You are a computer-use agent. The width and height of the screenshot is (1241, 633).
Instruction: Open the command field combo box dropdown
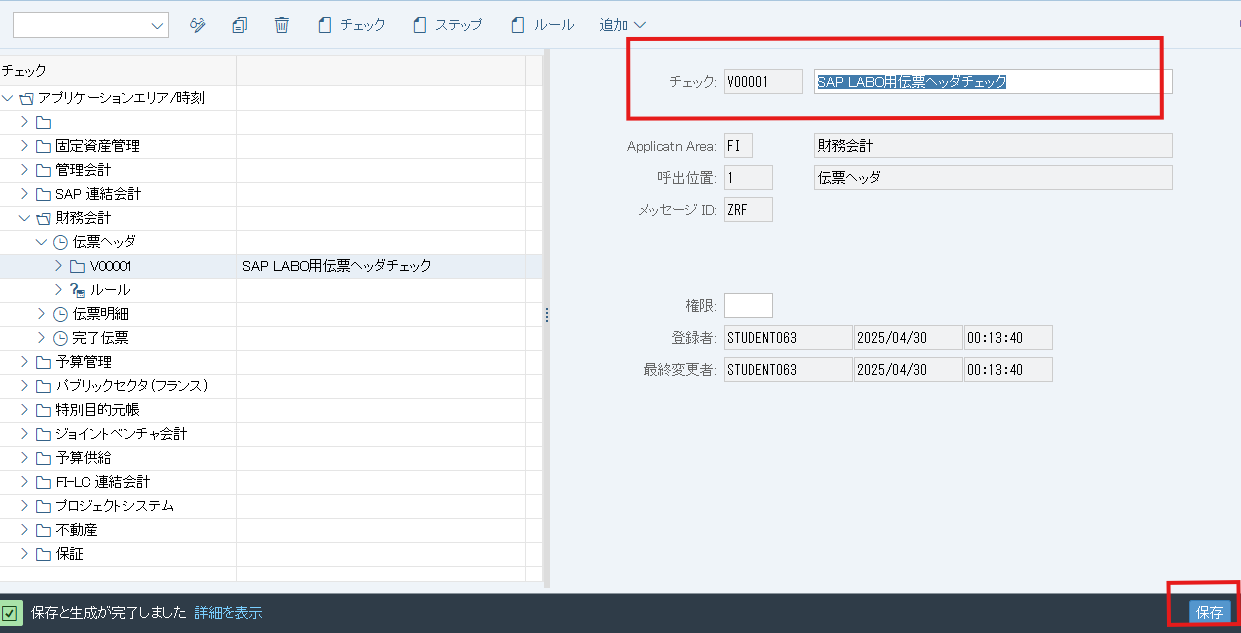[157, 26]
